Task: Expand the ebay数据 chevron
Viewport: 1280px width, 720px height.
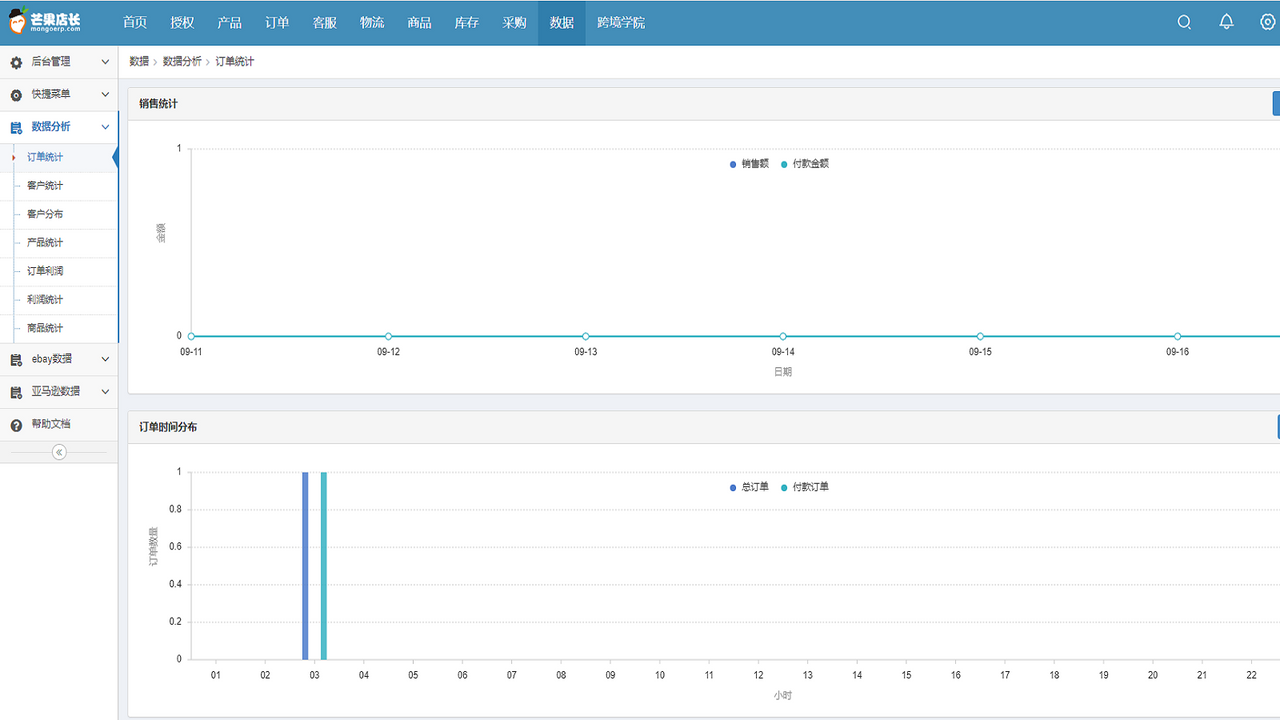Action: tap(105, 359)
